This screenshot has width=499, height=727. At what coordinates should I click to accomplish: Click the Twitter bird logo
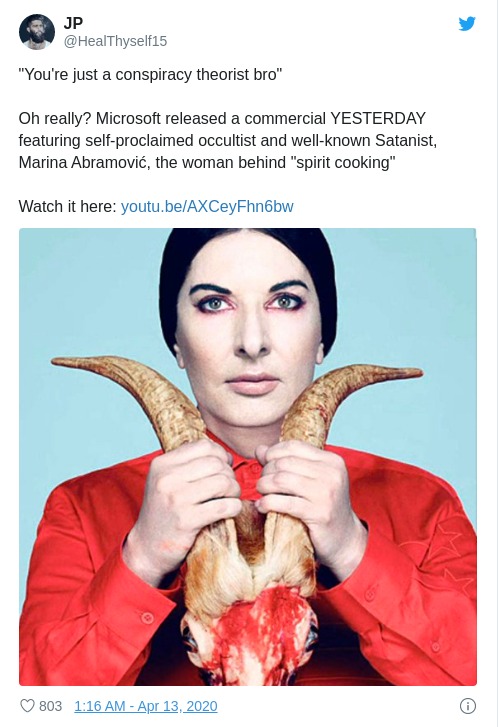(x=467, y=24)
